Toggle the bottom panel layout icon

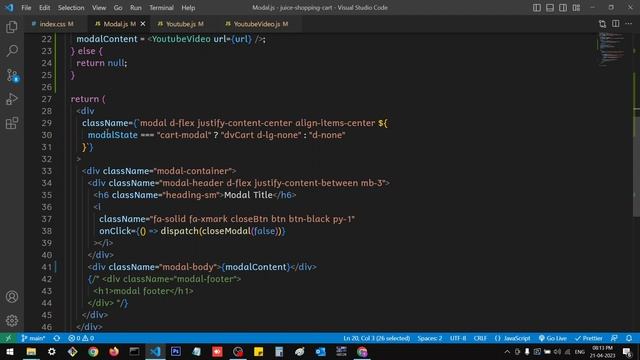click(550, 8)
